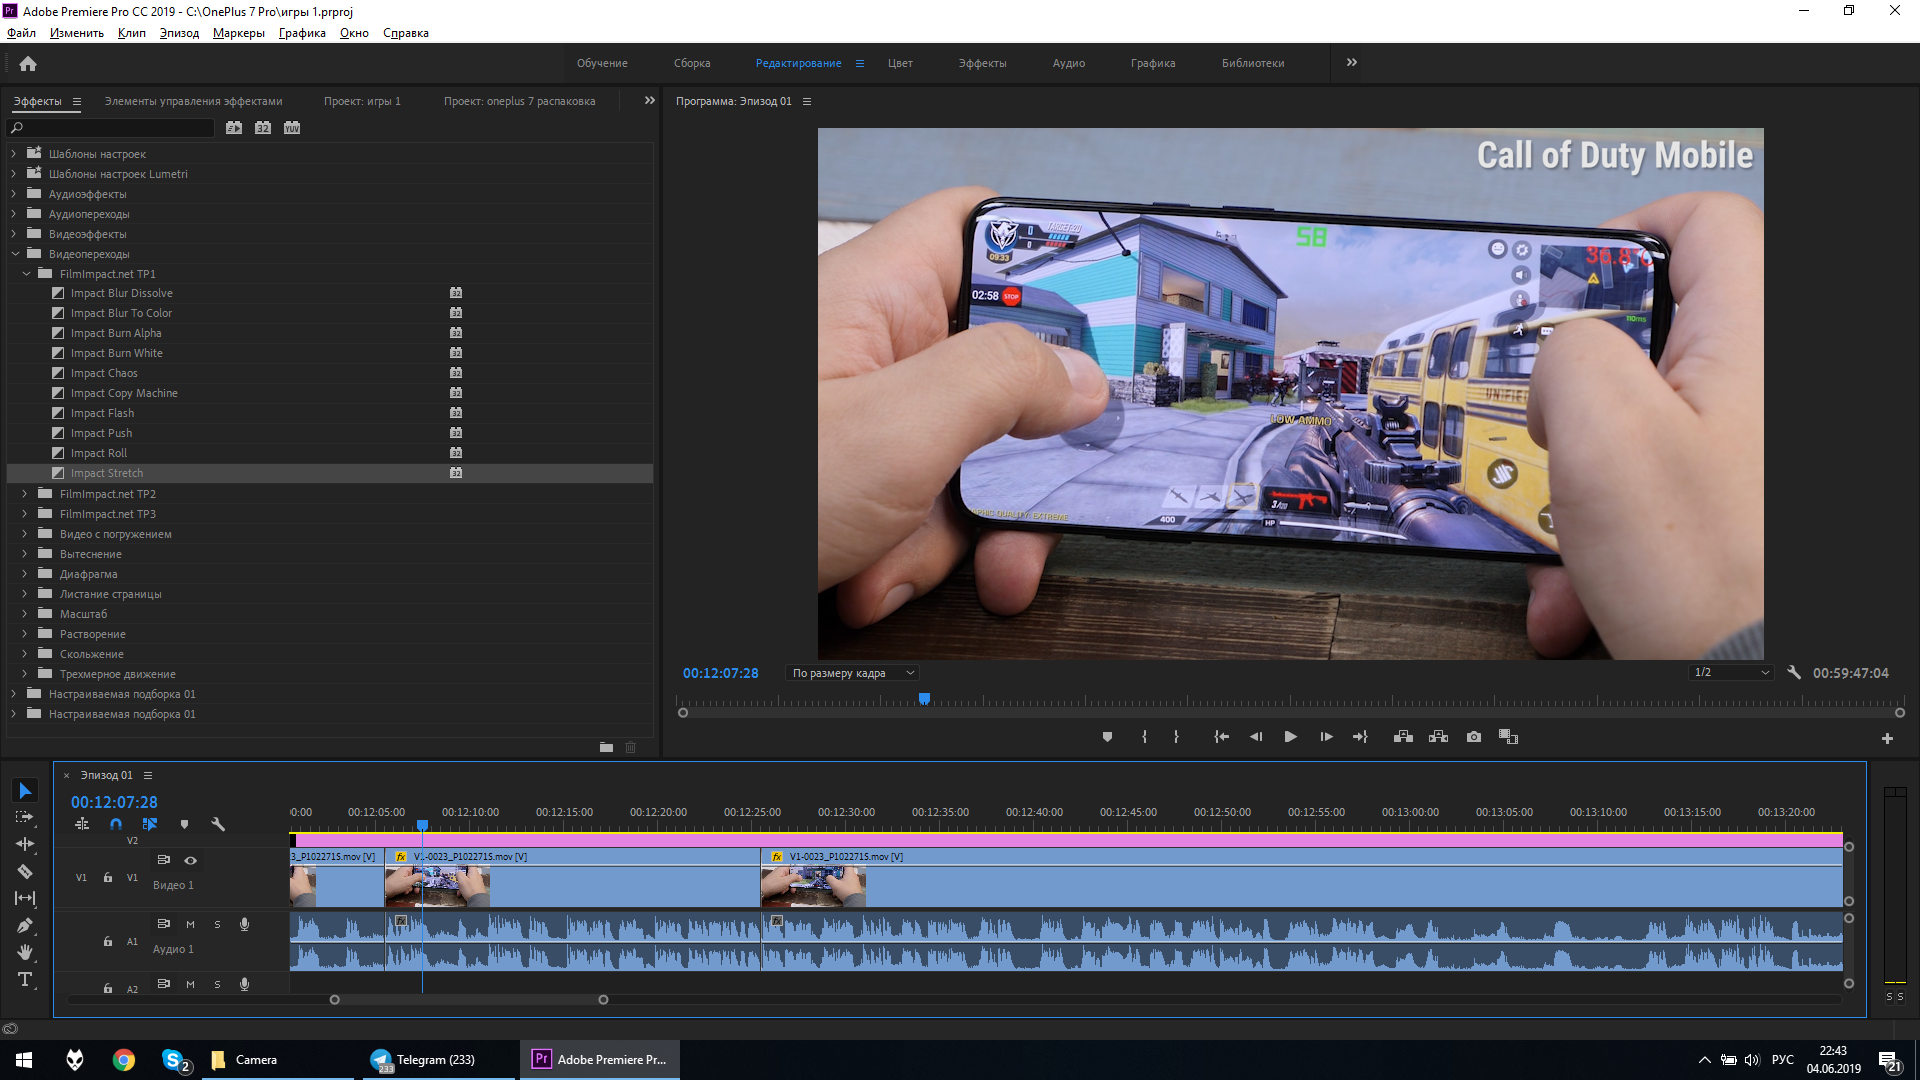1920x1080 pixels.
Task: Switch to Аудио workspace
Action: tap(1068, 63)
